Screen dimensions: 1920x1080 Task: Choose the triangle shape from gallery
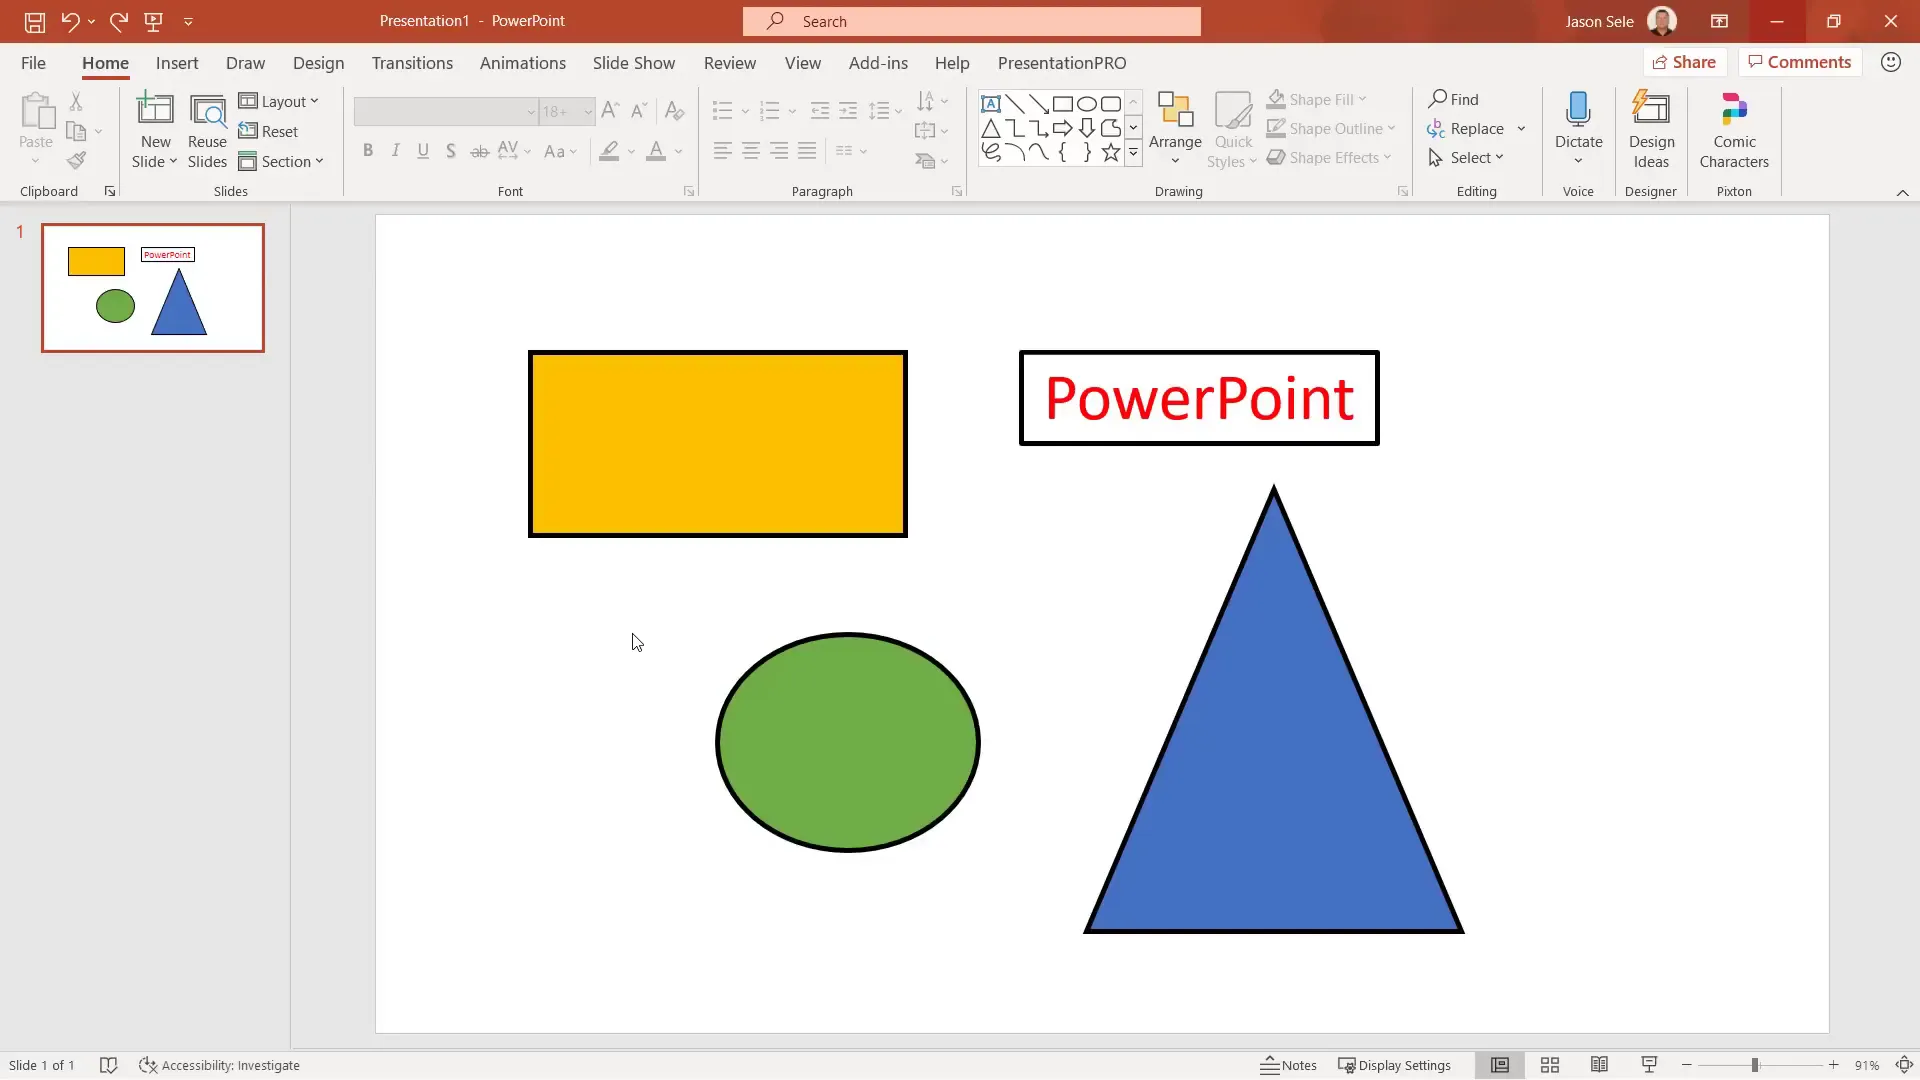(x=990, y=128)
